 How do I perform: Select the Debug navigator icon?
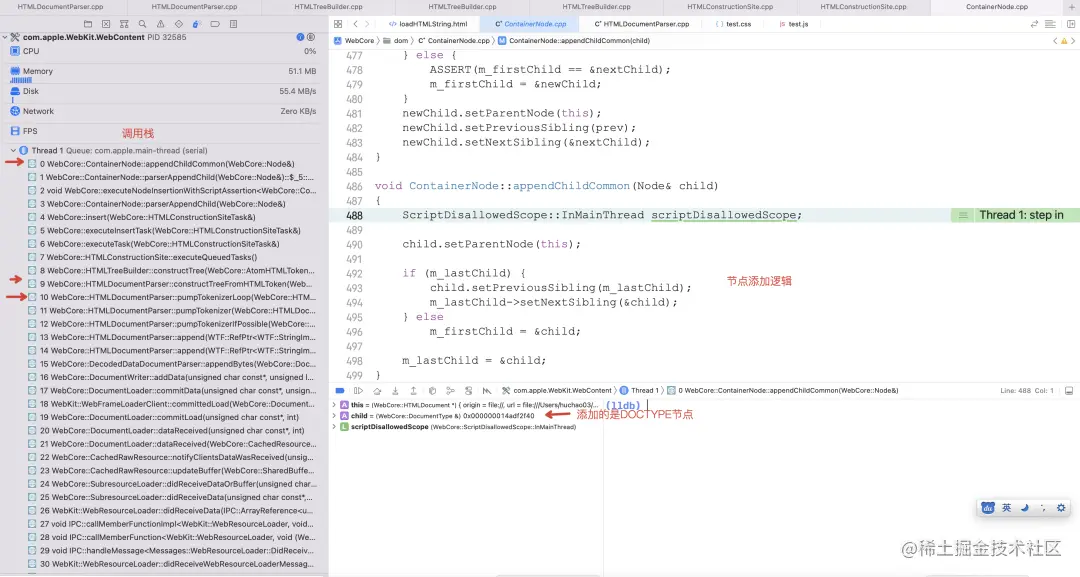[196, 24]
